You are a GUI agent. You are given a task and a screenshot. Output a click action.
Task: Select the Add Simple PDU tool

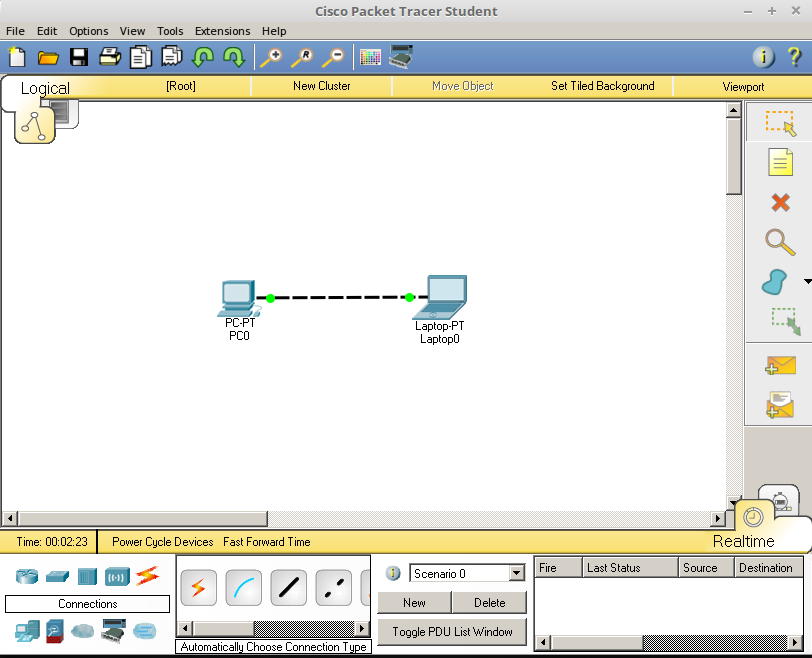click(x=780, y=365)
